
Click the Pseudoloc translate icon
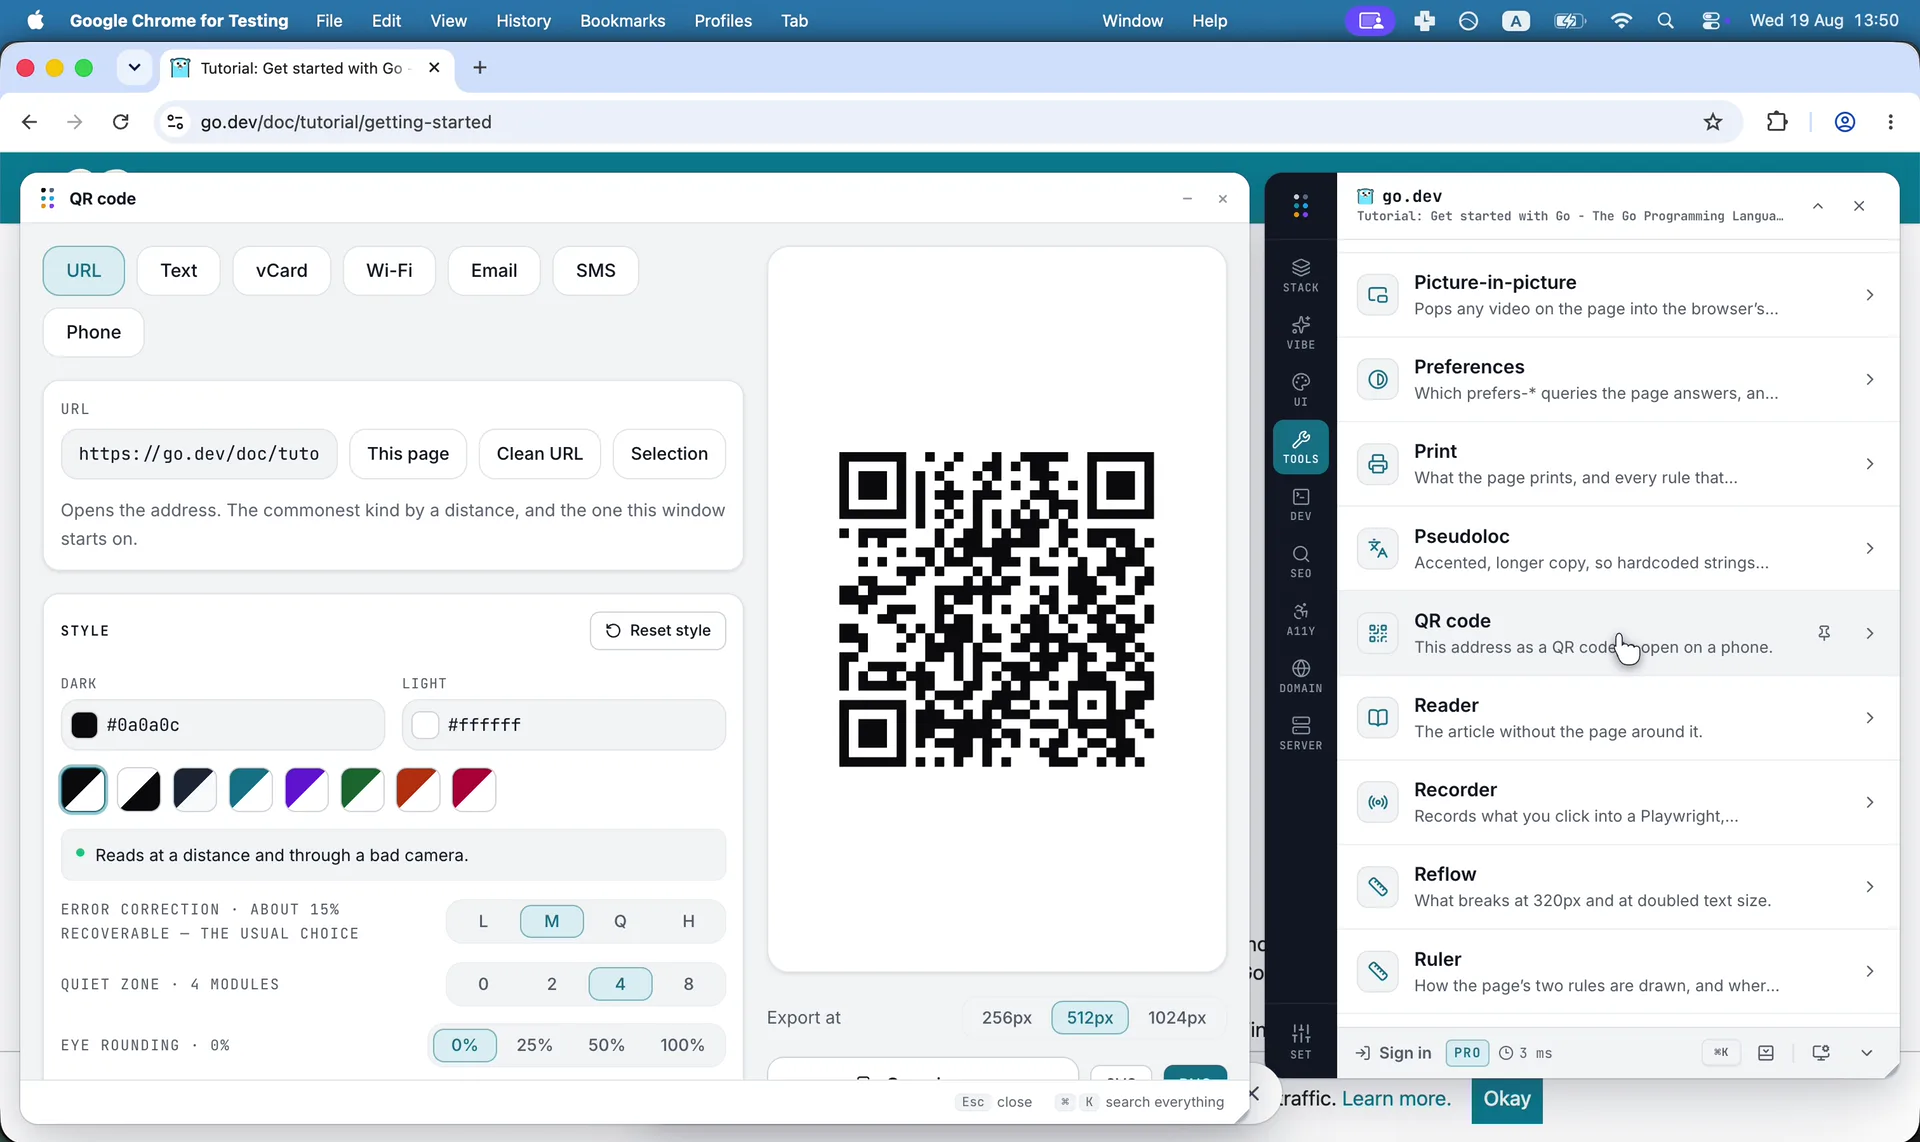pos(1378,548)
